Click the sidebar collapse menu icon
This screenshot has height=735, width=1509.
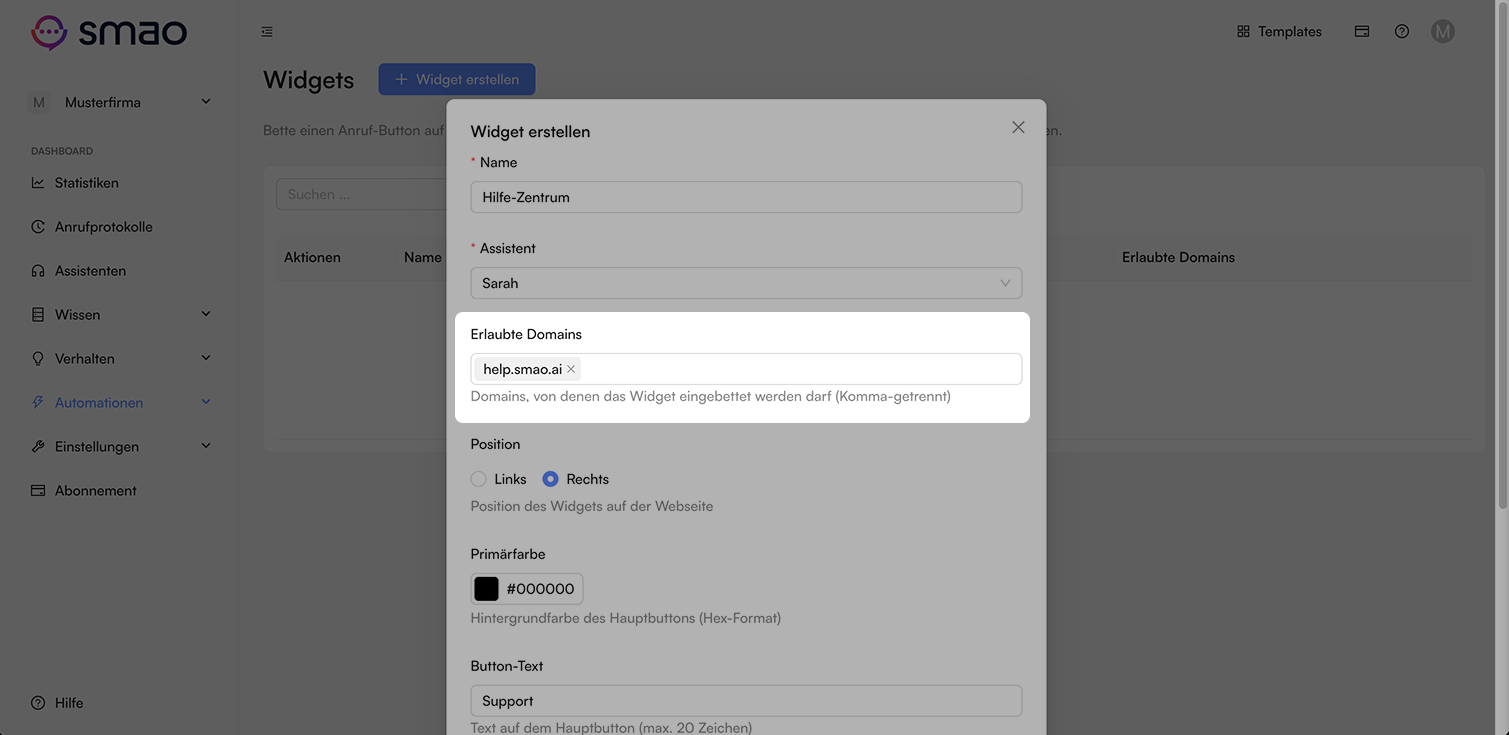click(267, 32)
